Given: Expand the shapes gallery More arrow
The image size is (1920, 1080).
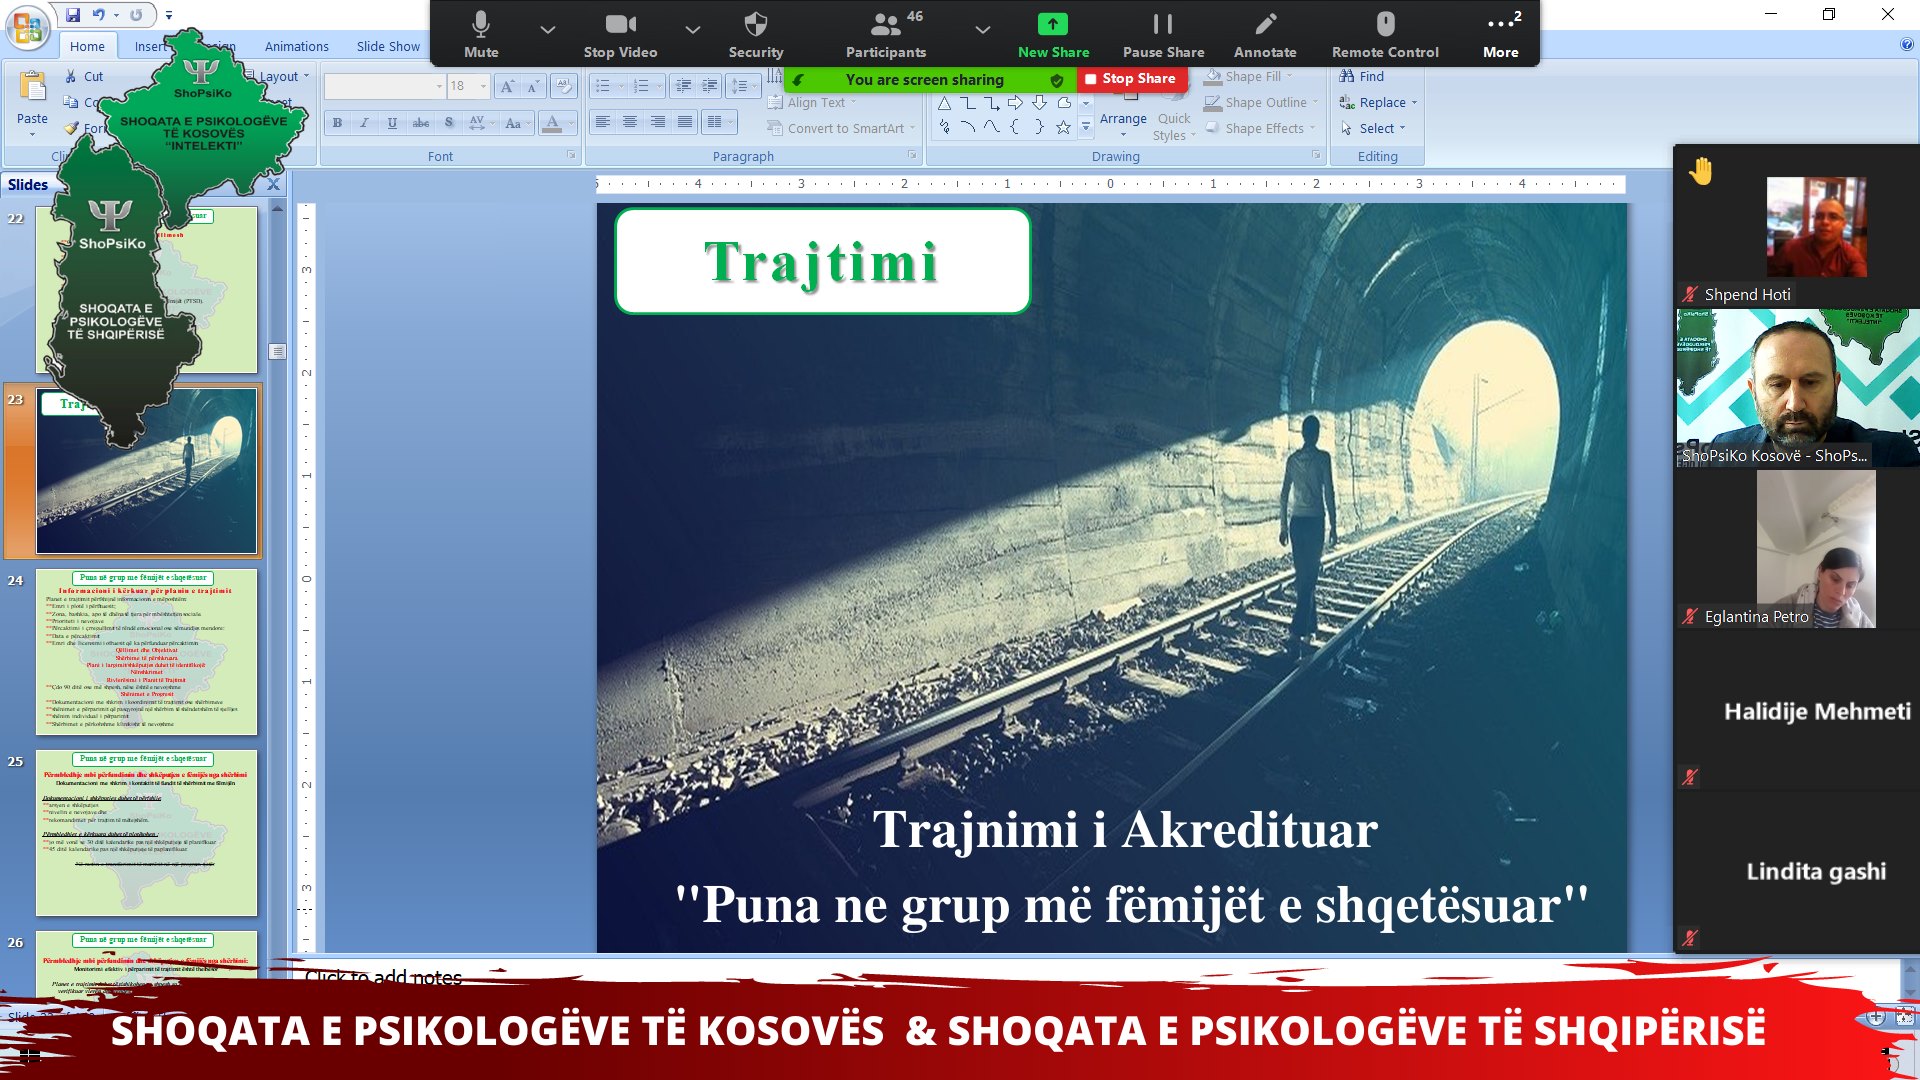Looking at the screenshot, I should click(x=1086, y=127).
